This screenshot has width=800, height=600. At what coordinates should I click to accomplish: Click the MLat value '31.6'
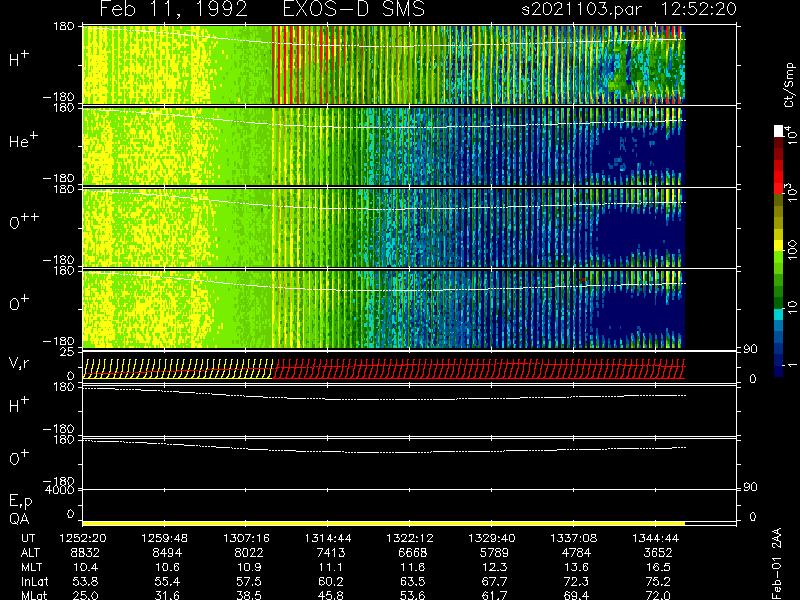click(x=167, y=595)
